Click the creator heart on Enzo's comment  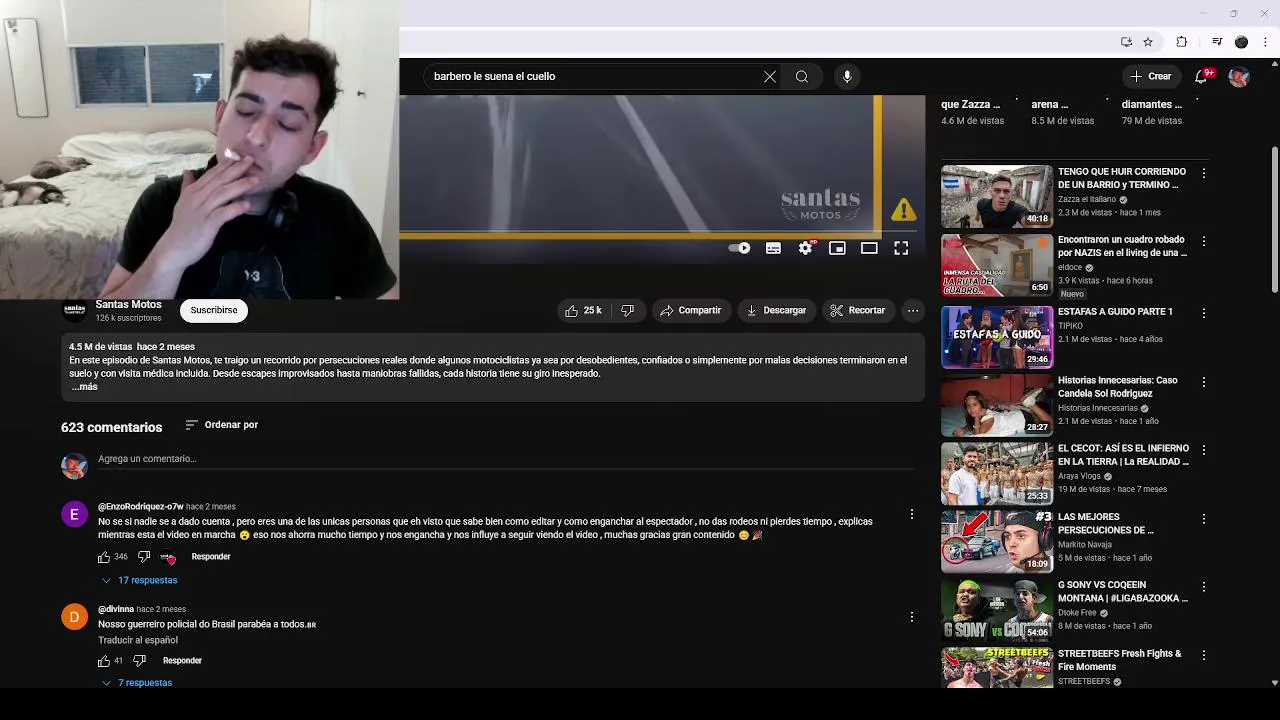pos(168,557)
